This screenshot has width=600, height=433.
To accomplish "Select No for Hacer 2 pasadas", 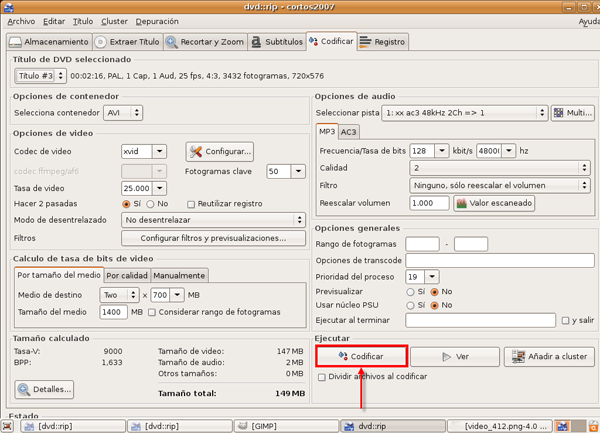I will [x=153, y=204].
